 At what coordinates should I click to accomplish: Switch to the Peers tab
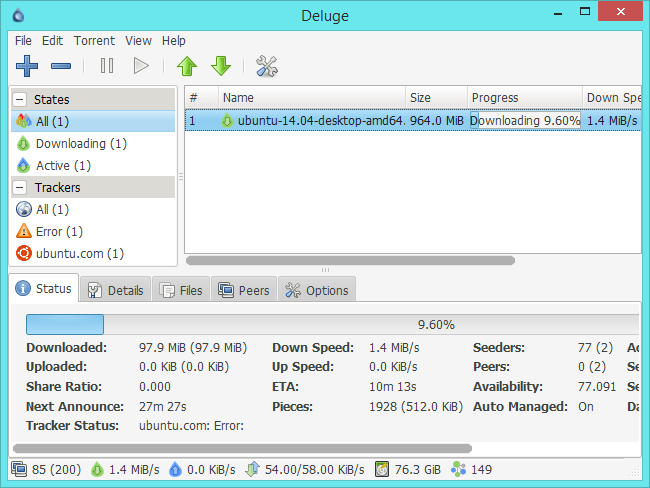point(244,290)
